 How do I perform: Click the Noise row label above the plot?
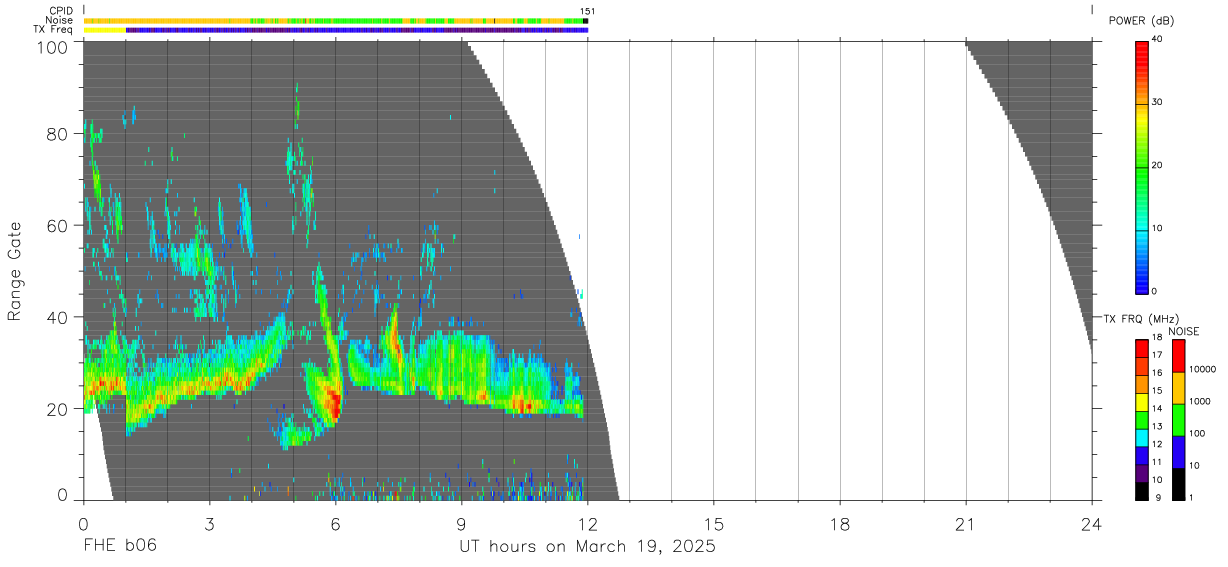click(x=59, y=20)
